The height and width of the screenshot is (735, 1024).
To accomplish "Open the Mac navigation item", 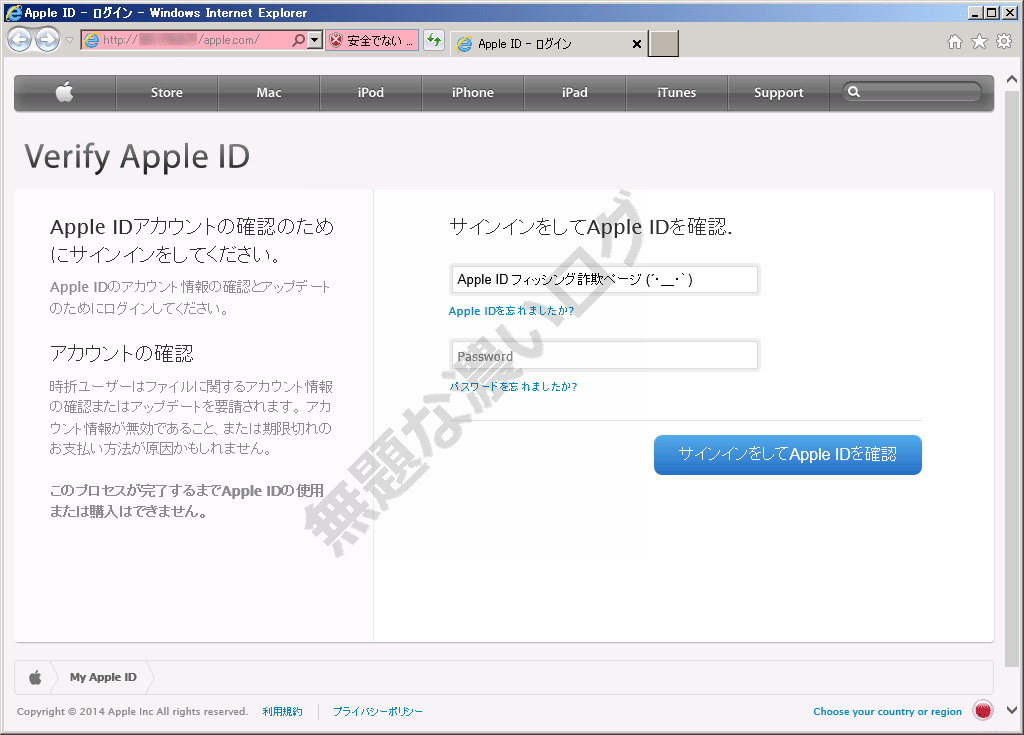I will point(268,92).
